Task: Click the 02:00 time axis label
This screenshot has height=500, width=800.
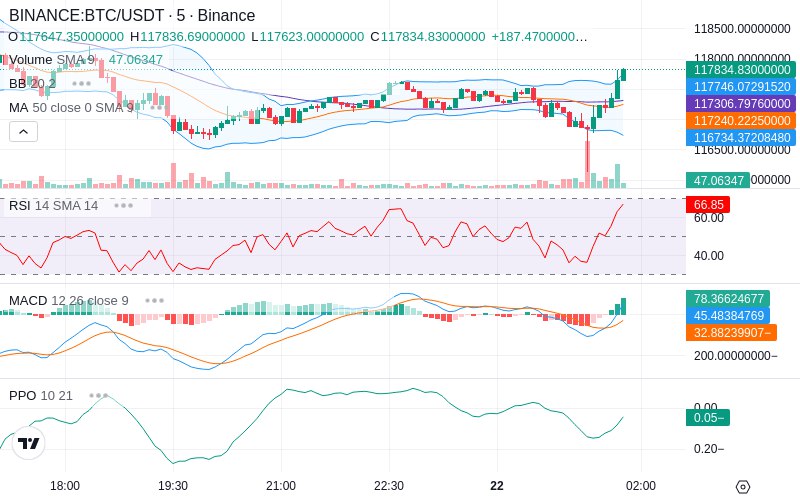Action: 641,486
